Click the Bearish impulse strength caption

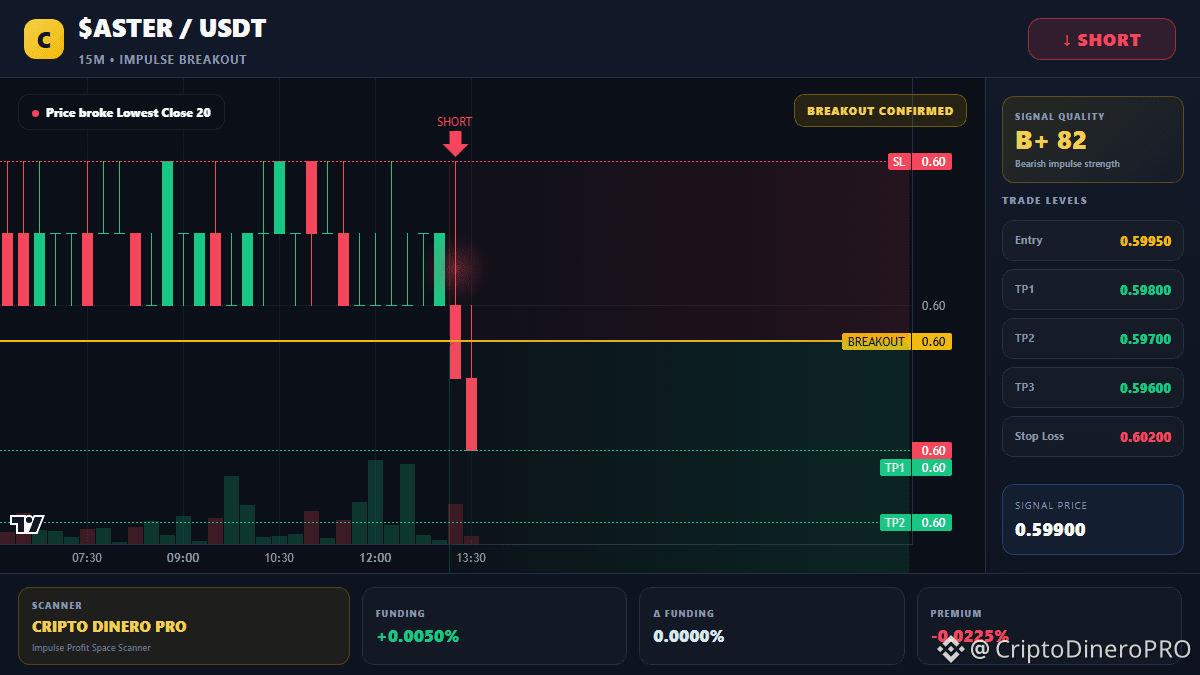pos(1067,164)
